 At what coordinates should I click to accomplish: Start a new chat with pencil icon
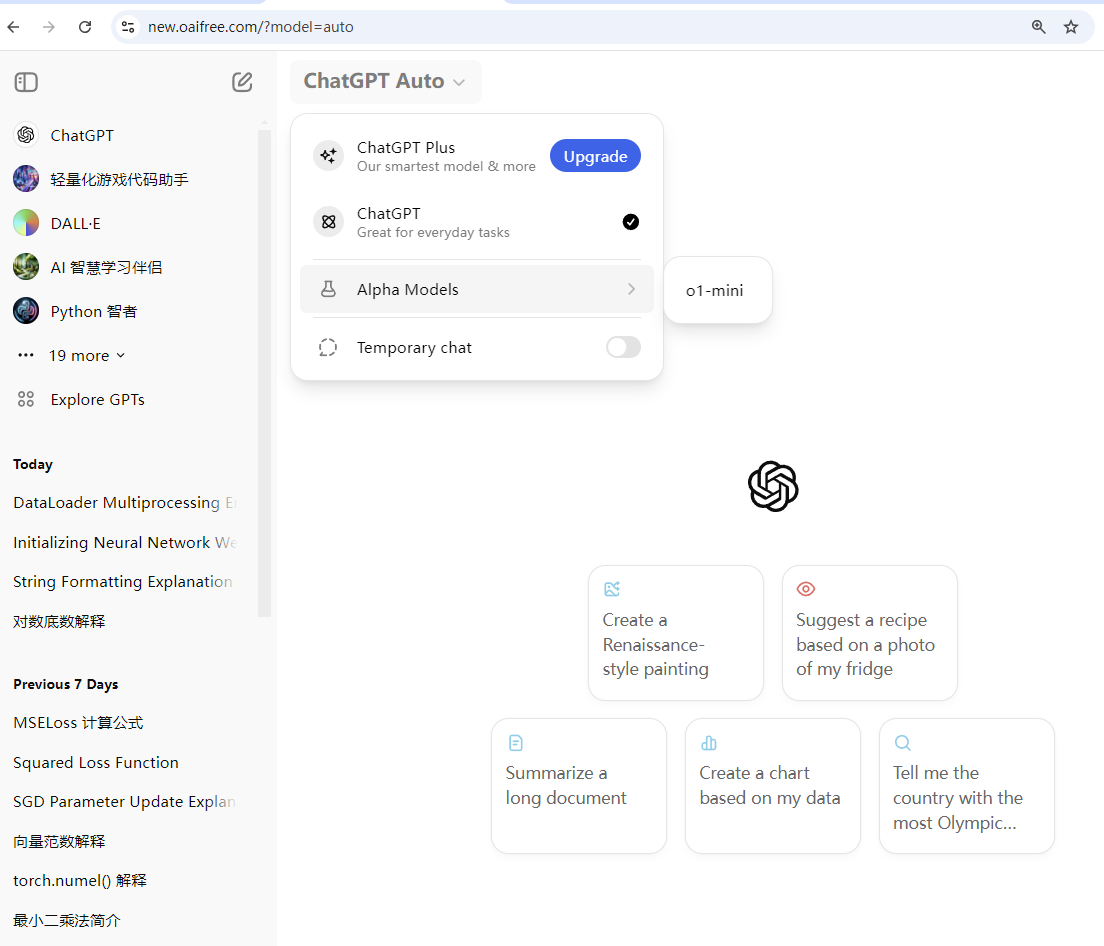[242, 82]
